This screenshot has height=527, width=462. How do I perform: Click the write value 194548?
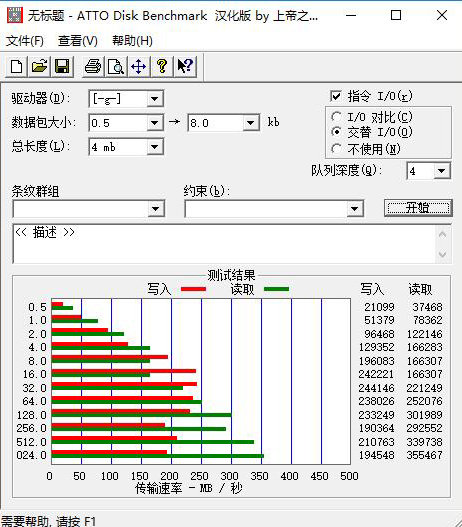[377, 455]
